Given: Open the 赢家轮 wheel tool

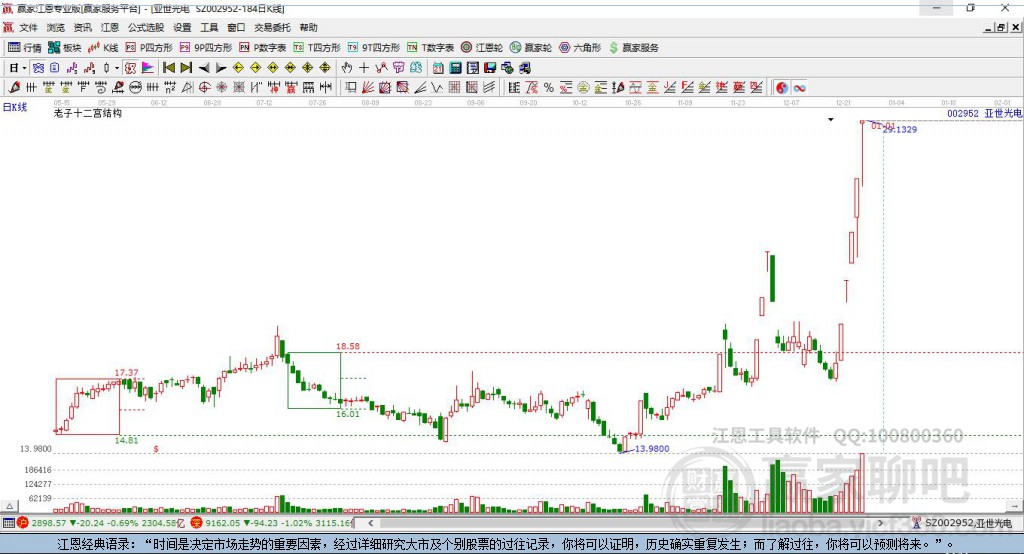Looking at the screenshot, I should [x=531, y=48].
